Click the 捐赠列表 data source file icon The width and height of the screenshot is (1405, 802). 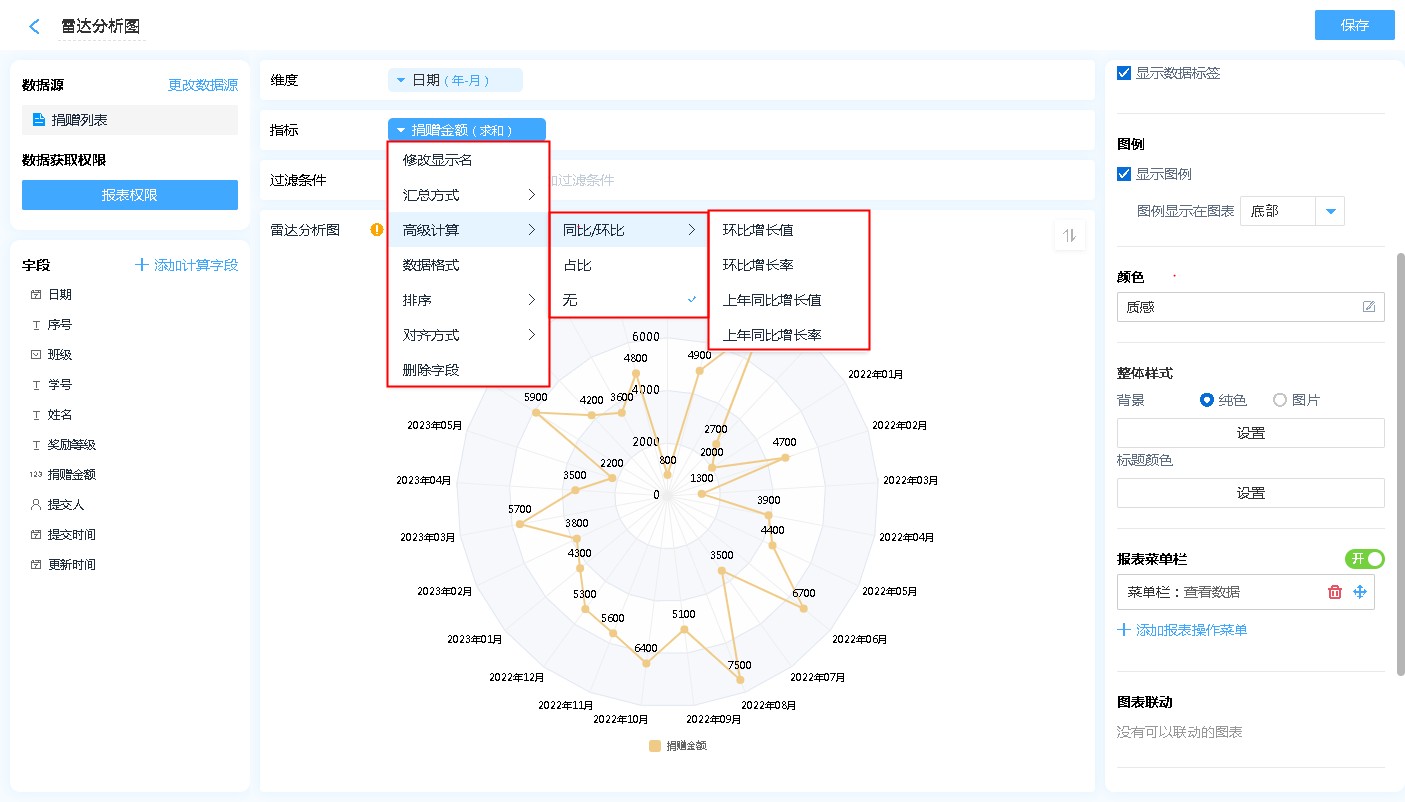(39, 120)
